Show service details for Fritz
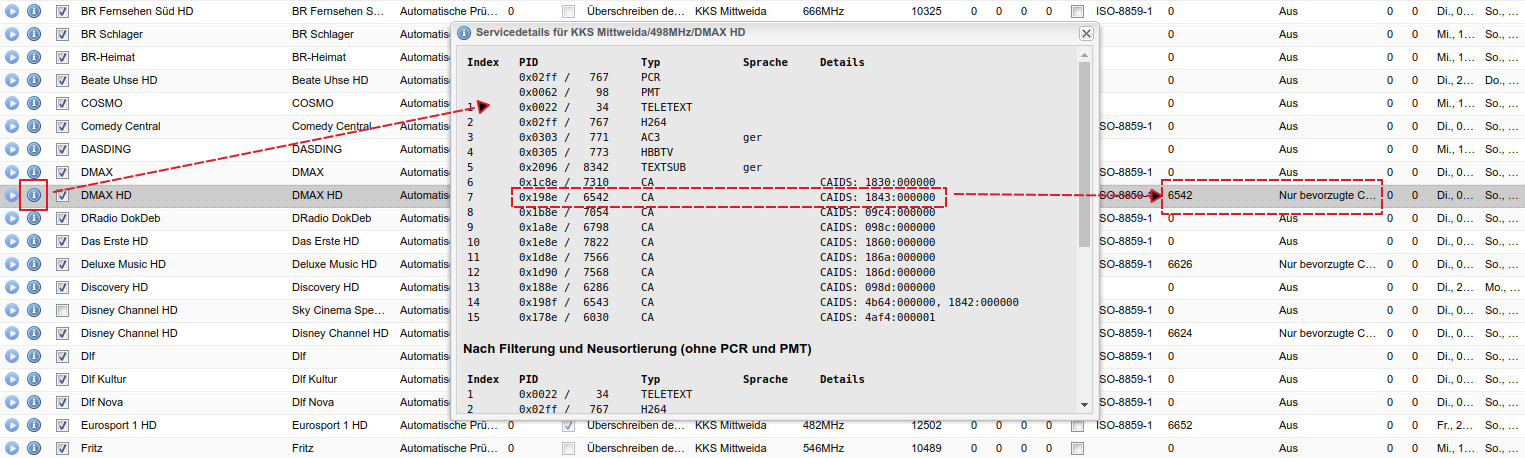The height and width of the screenshot is (458, 1525). pos(34,448)
